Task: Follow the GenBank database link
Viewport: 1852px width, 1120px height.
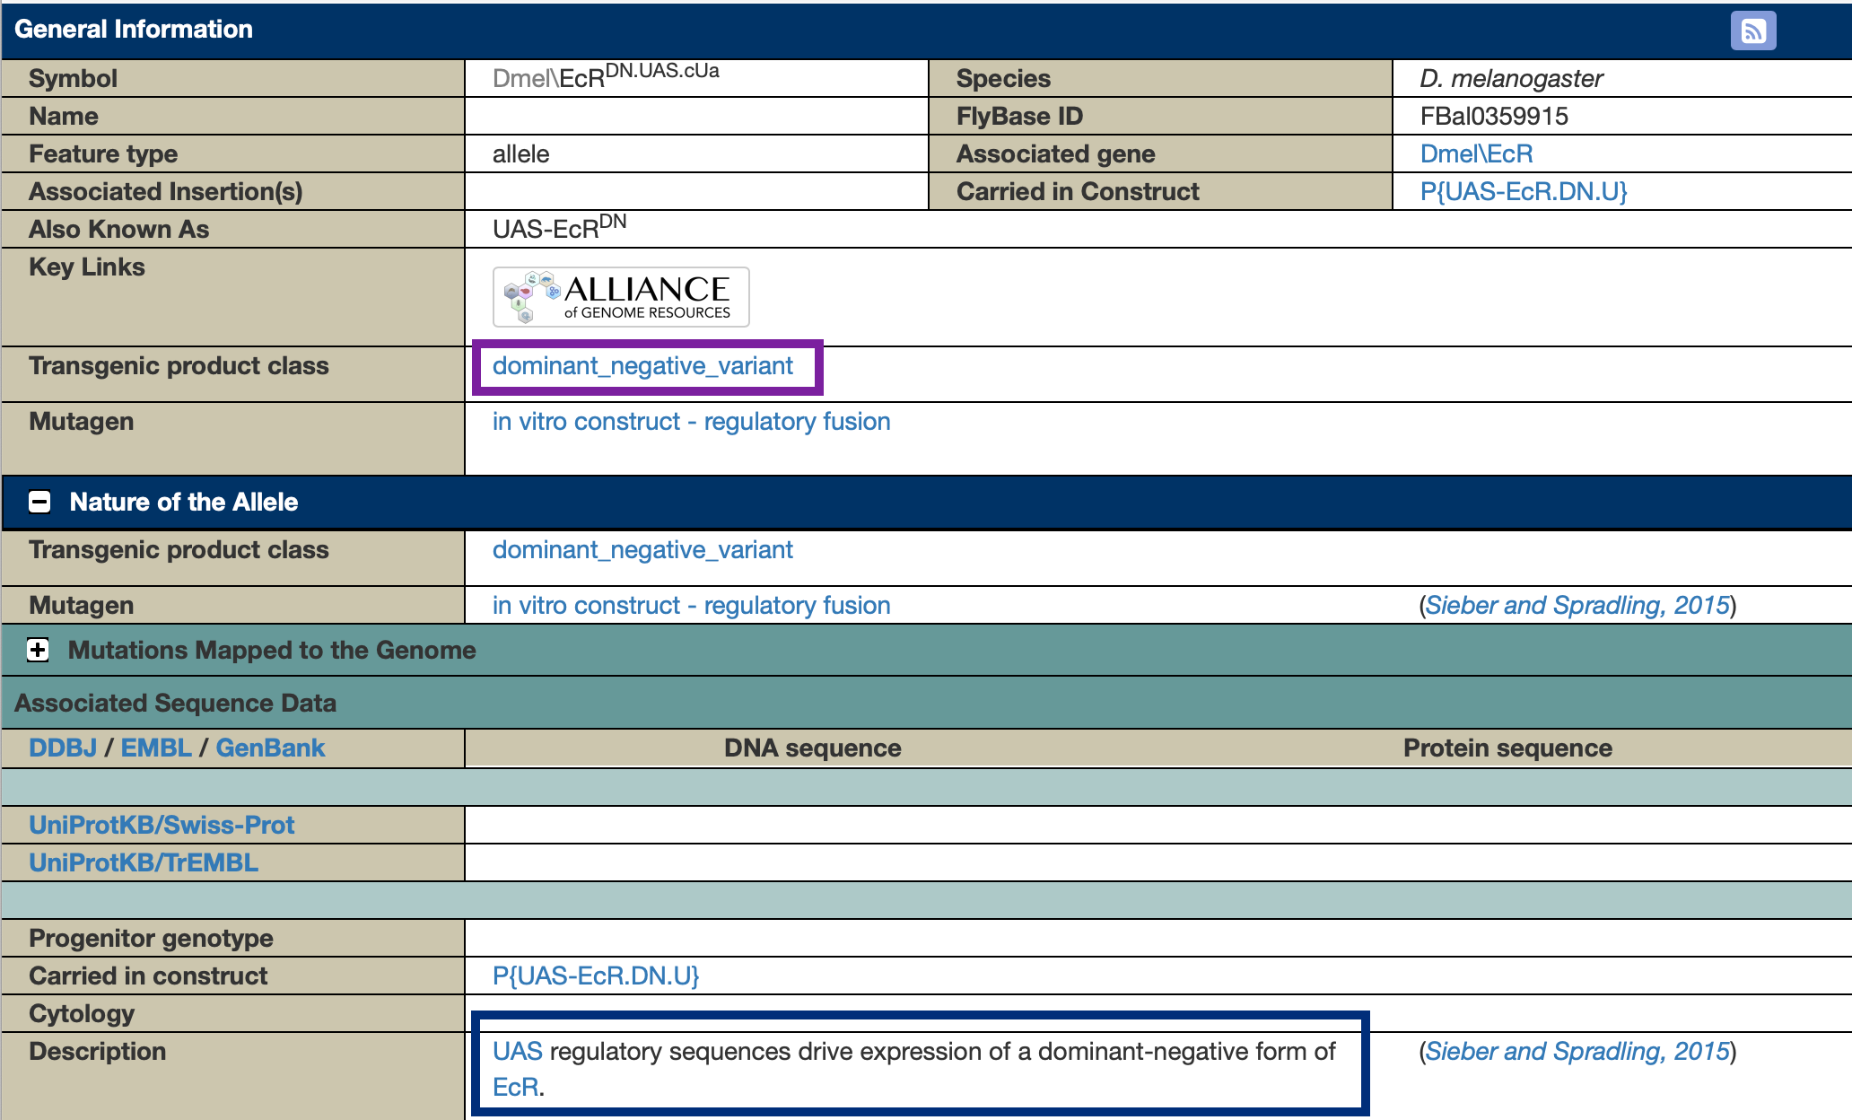Action: coord(270,748)
